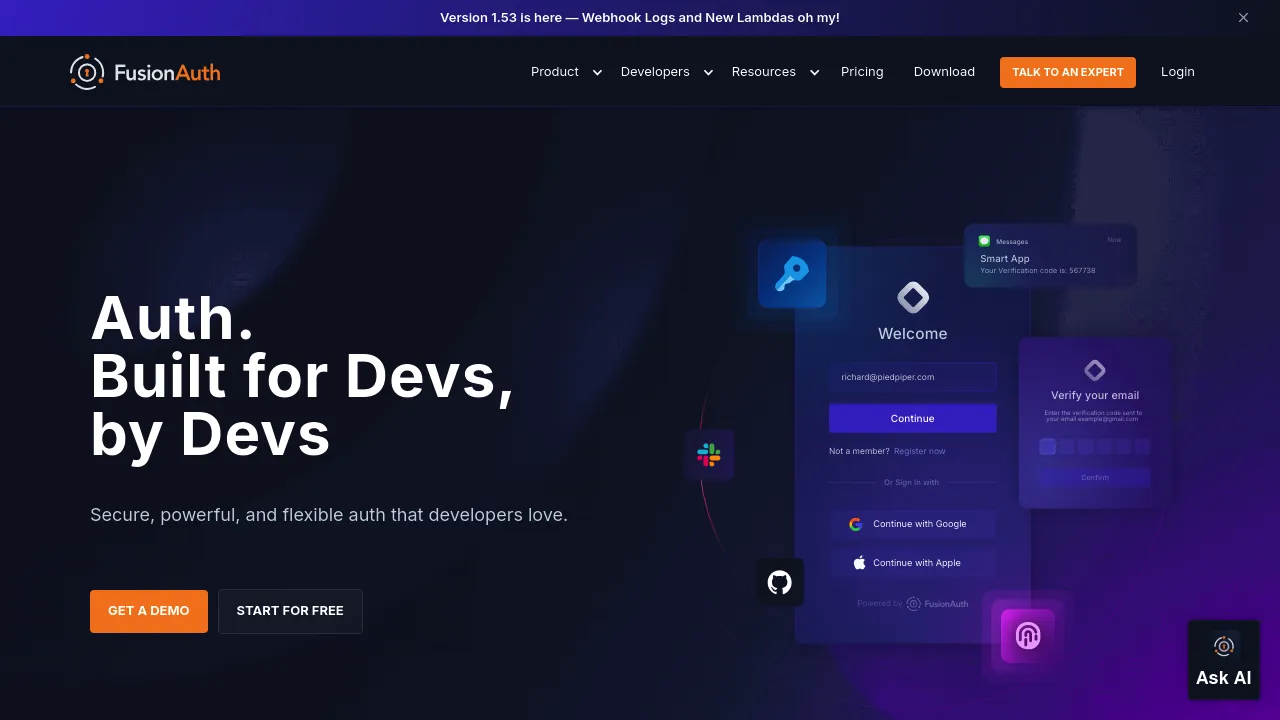Click the Slack logo icon
The height and width of the screenshot is (720, 1280).
click(709, 455)
